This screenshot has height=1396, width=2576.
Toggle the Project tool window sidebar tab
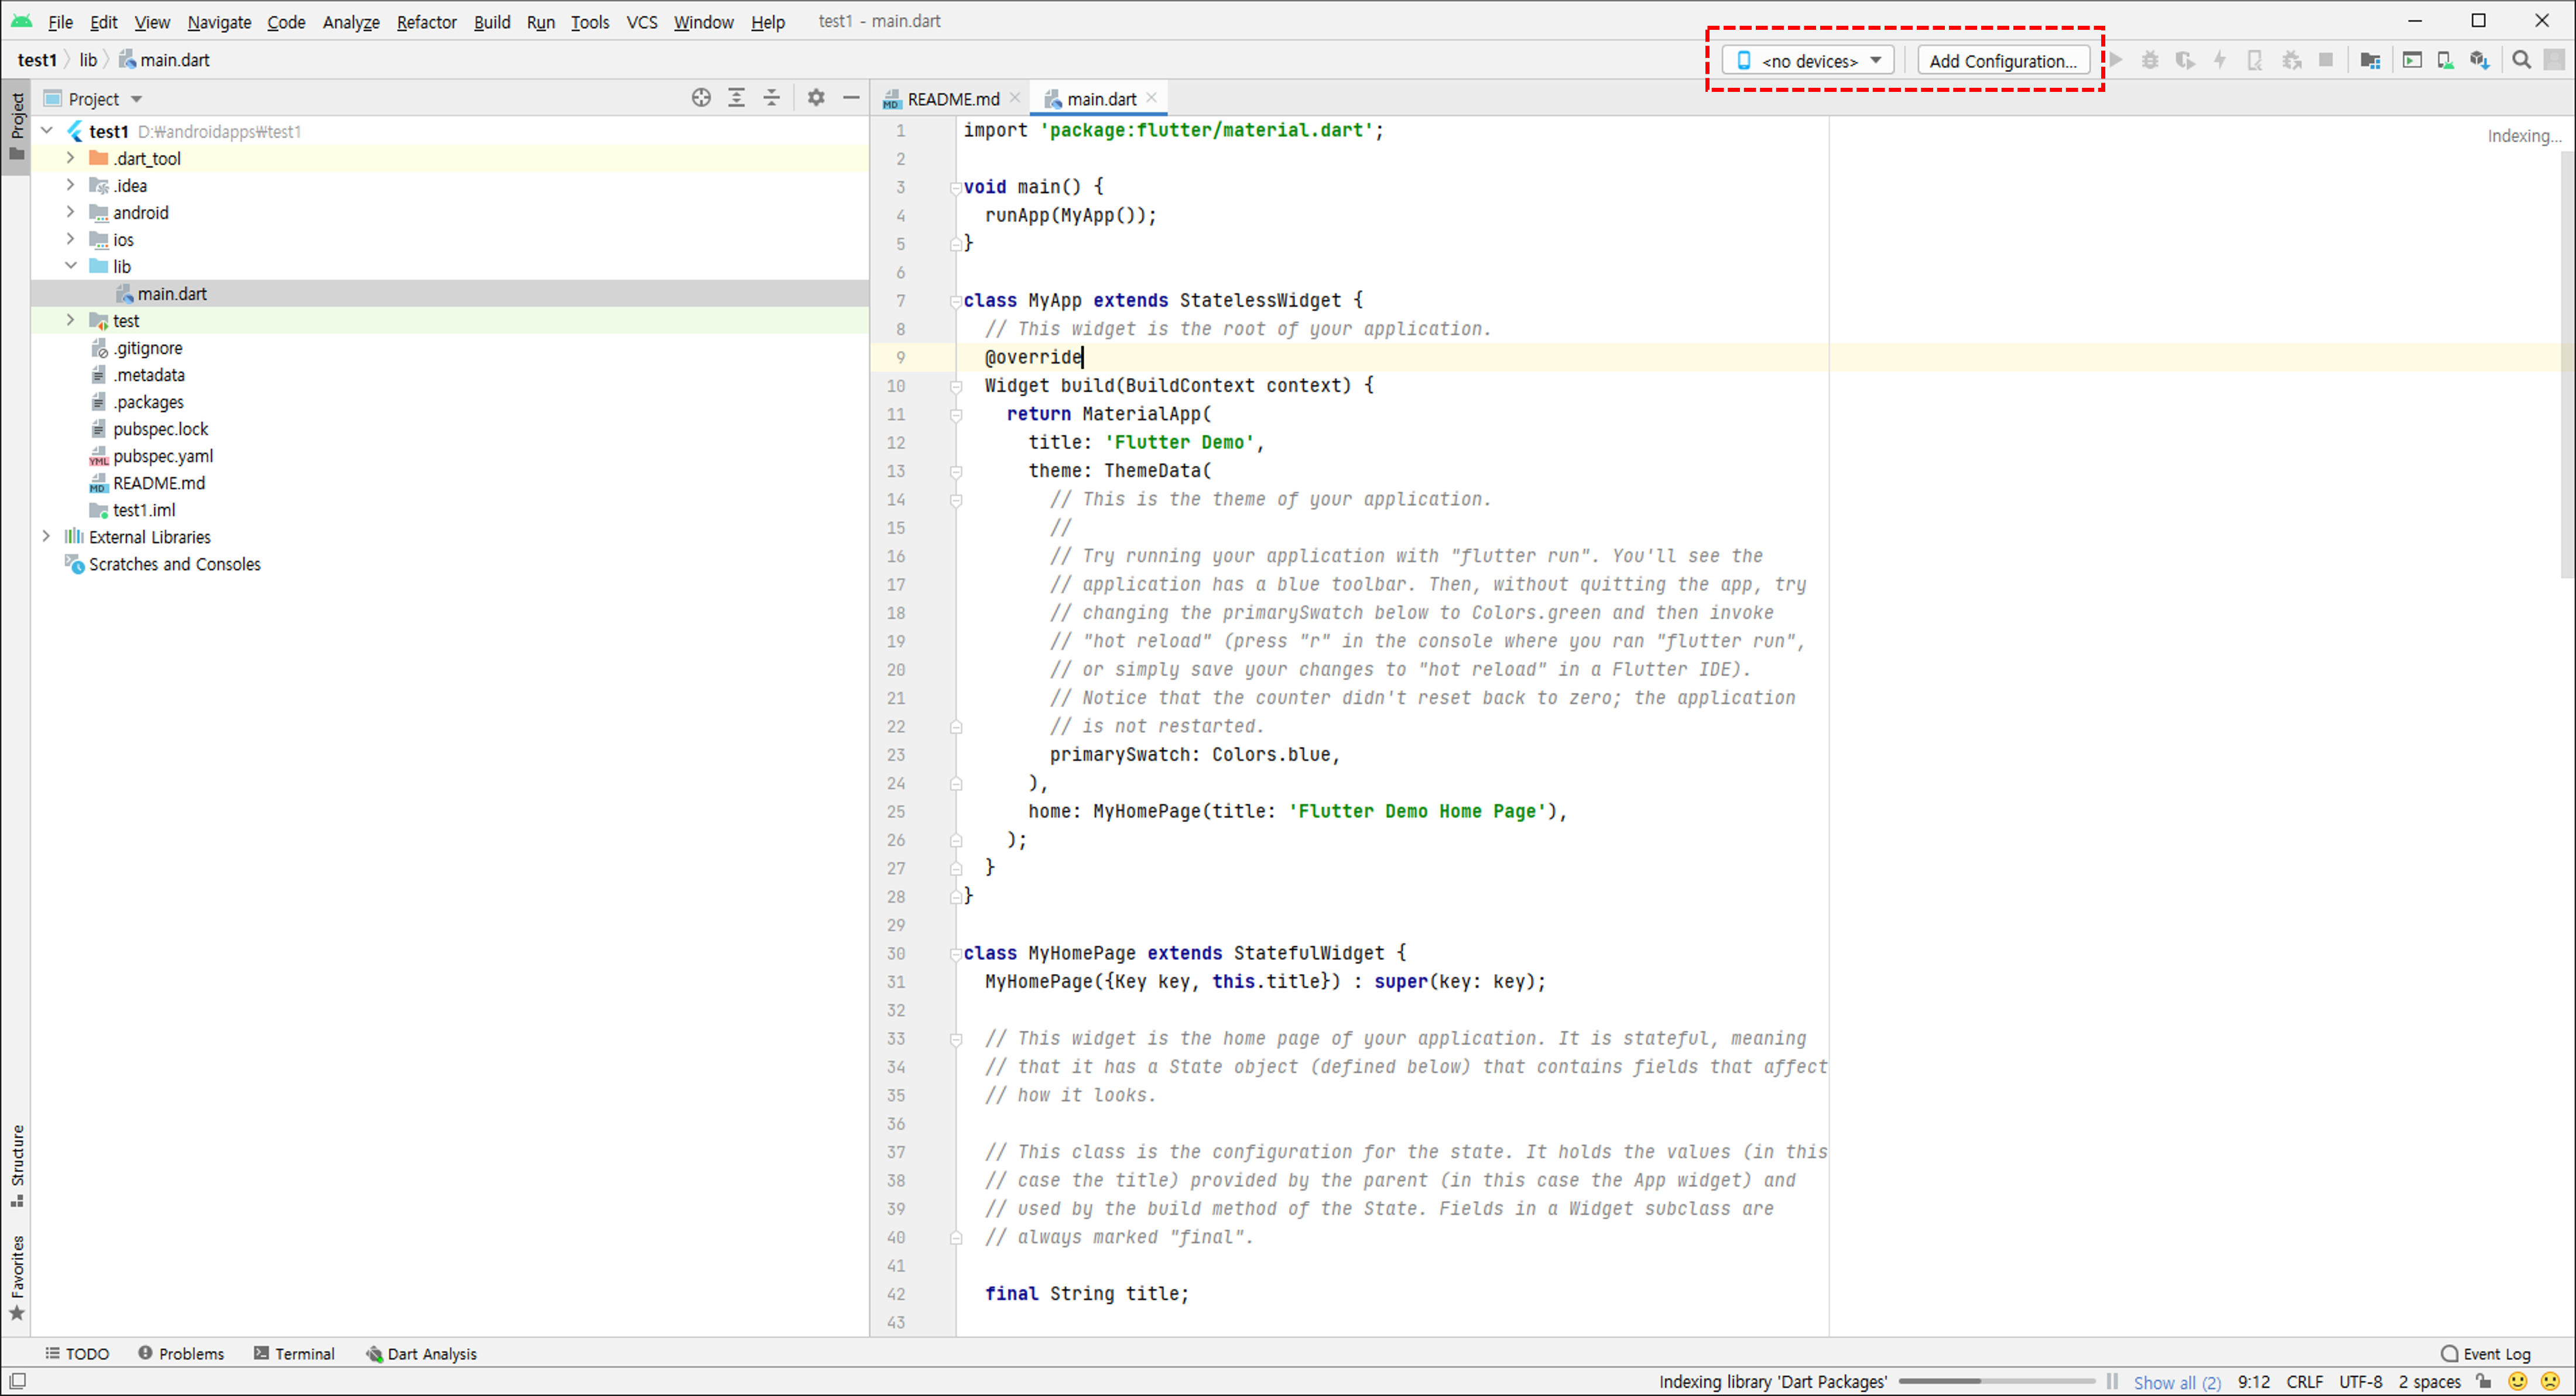(x=17, y=126)
